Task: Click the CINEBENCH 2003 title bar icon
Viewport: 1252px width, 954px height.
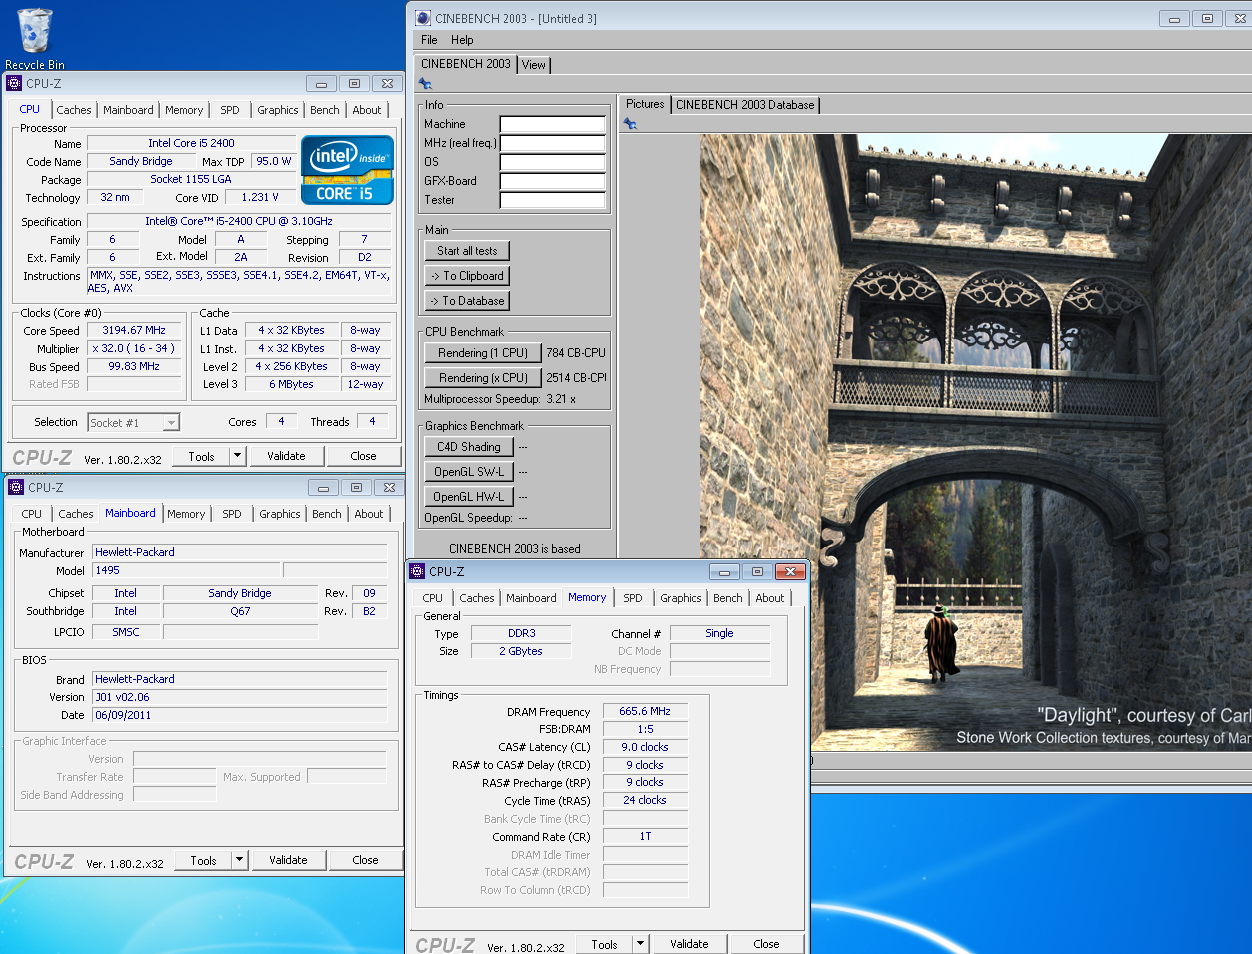Action: tap(423, 18)
